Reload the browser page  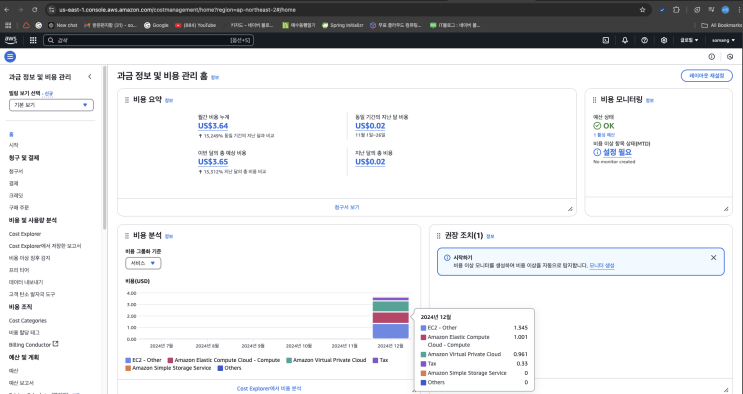pyautogui.click(x=35, y=9)
